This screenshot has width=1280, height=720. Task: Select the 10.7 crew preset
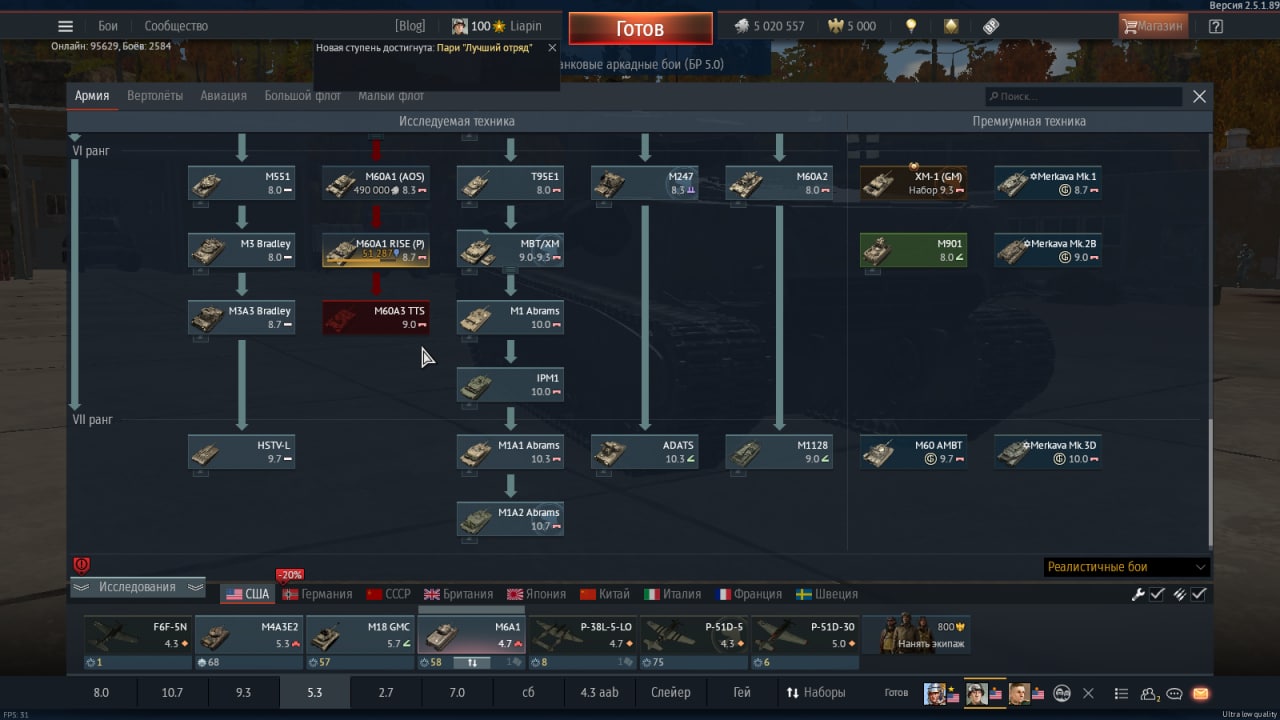(172, 692)
